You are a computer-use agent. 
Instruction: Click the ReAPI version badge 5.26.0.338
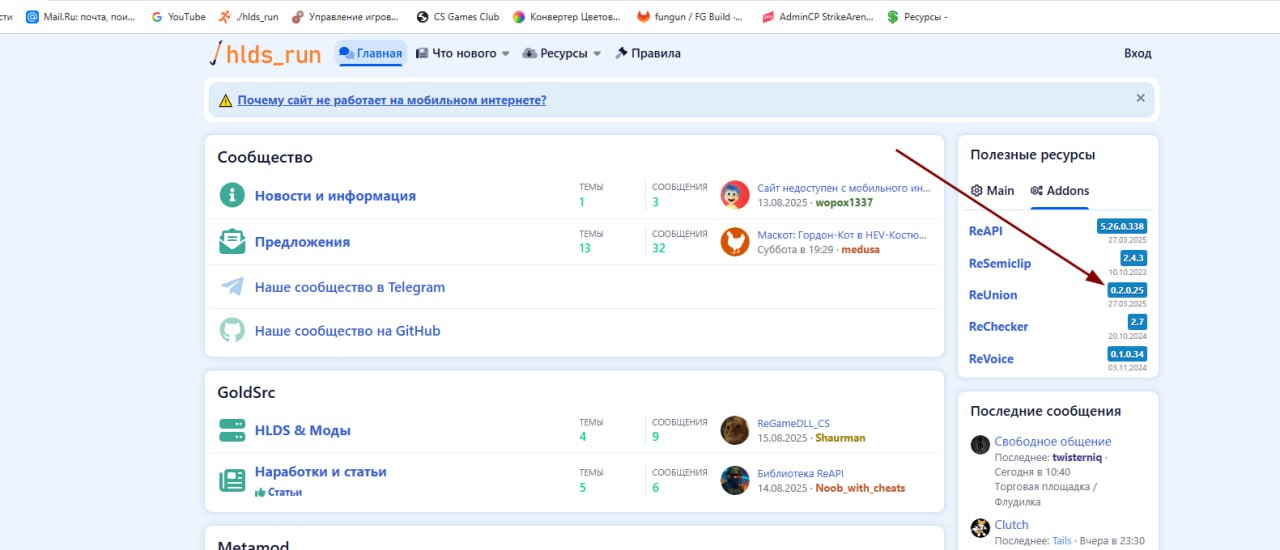(x=1121, y=226)
